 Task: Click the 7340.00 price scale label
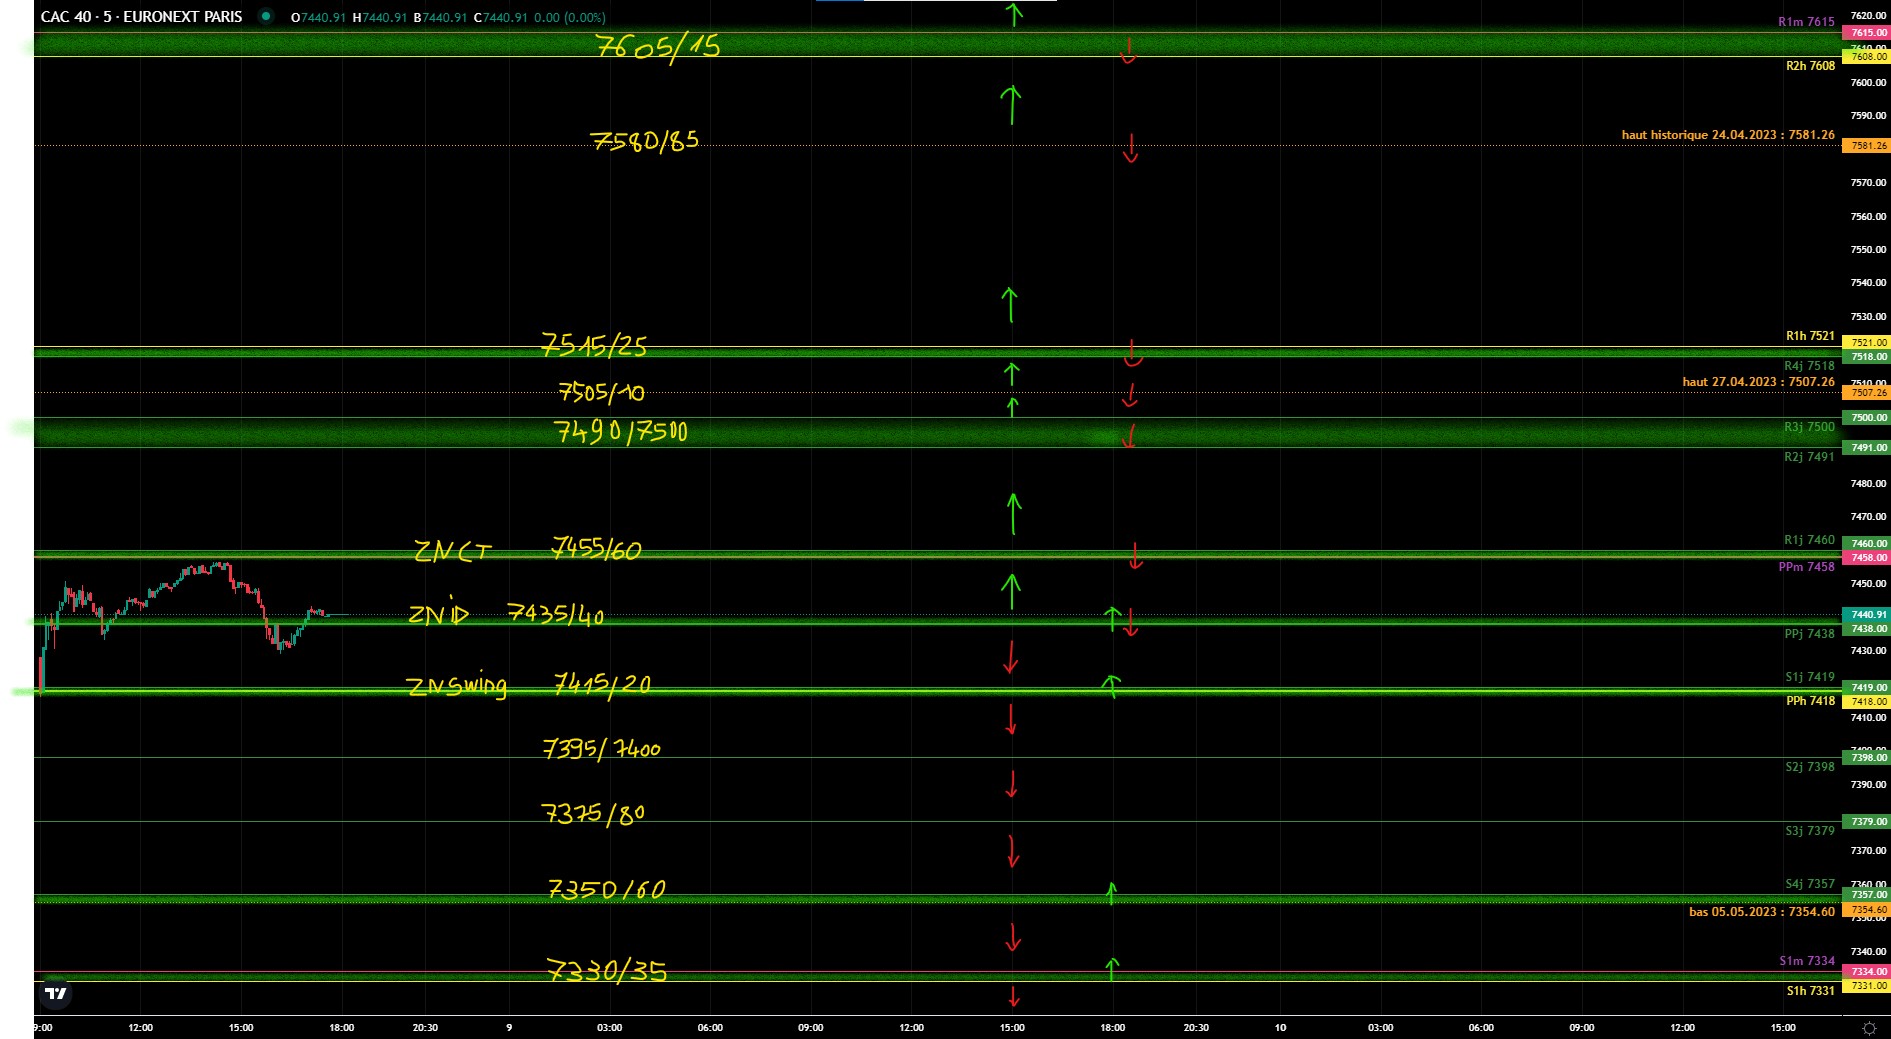click(x=1868, y=951)
